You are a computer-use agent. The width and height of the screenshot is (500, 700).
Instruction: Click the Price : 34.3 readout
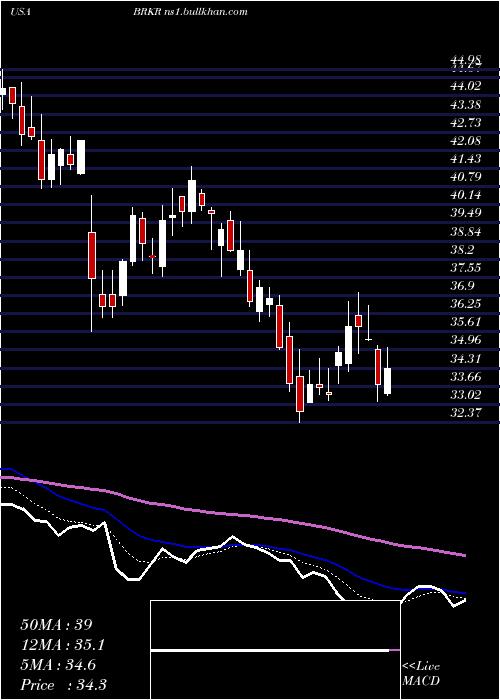(63, 685)
